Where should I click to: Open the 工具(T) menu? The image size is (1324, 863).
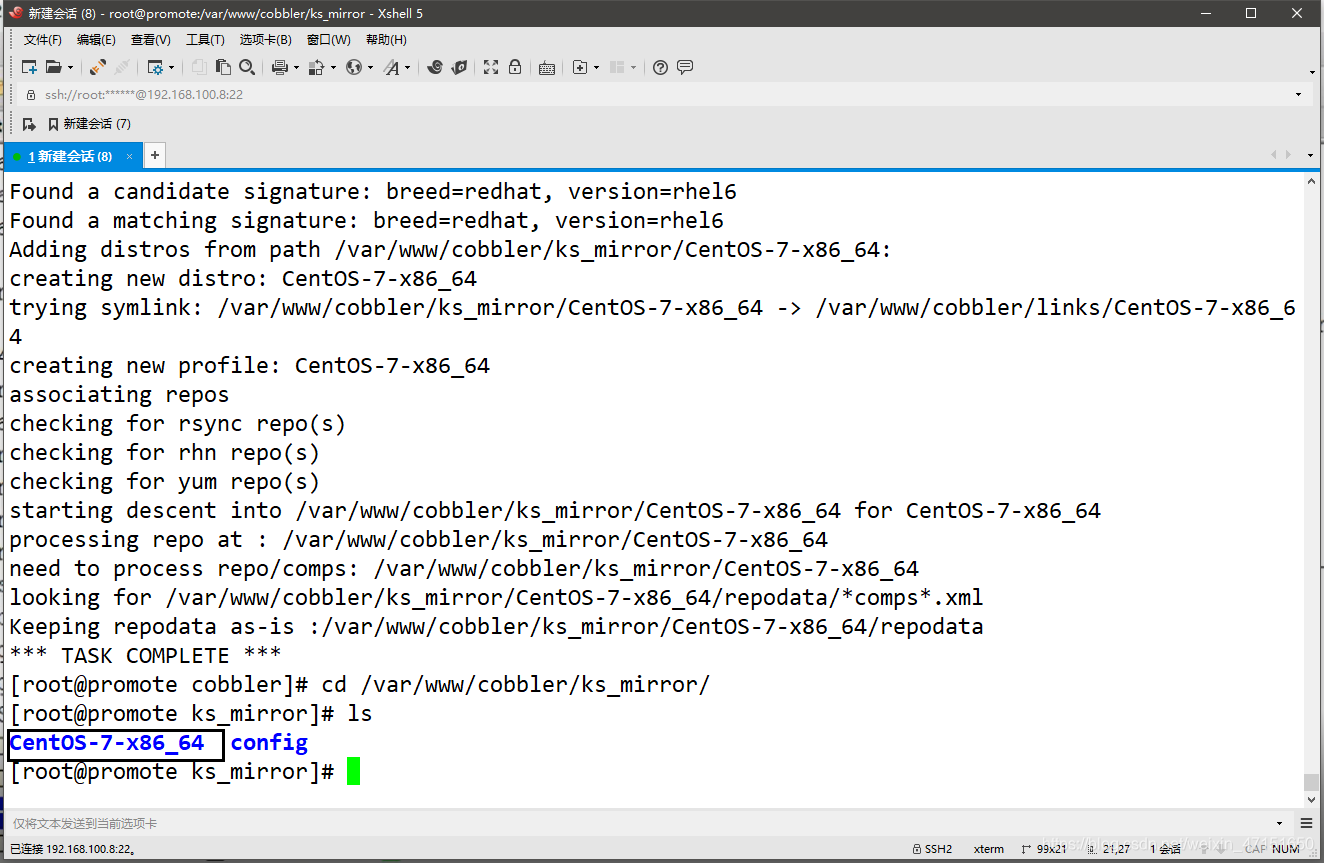pyautogui.click(x=205, y=40)
